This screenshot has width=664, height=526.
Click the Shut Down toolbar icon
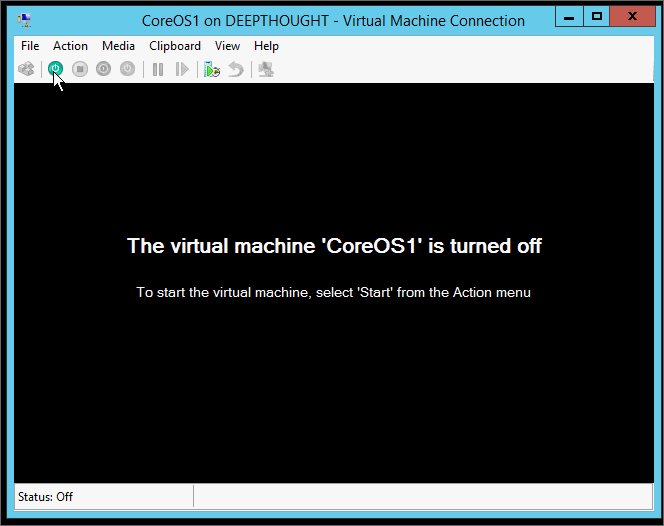(x=104, y=69)
